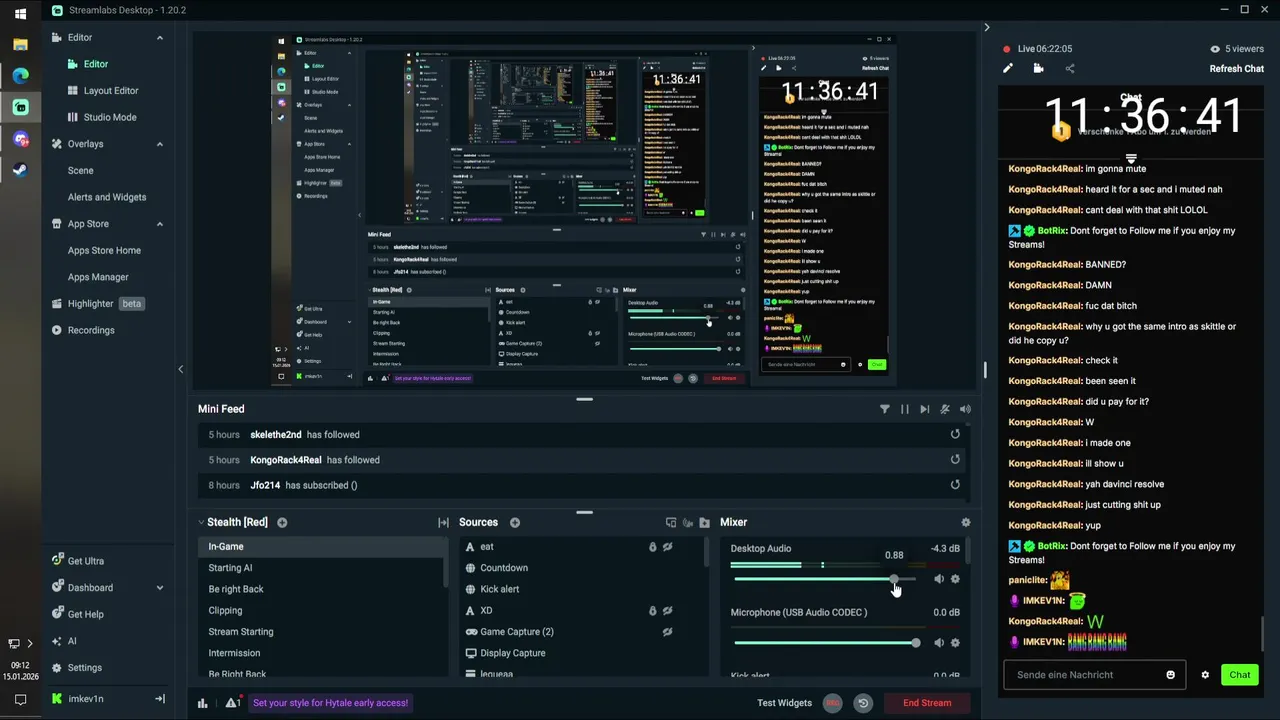Click the REC record button

tap(832, 703)
